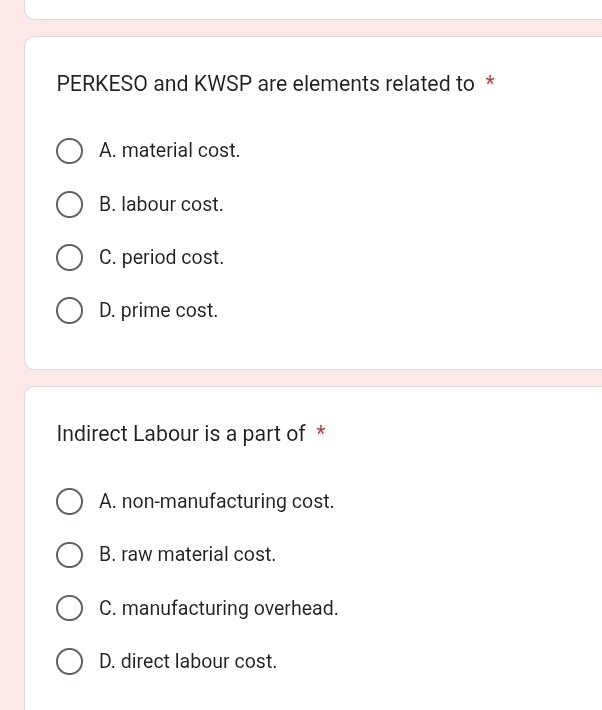Click the 'A. material cost.' label text
This screenshot has height=710, width=602.
169,150
